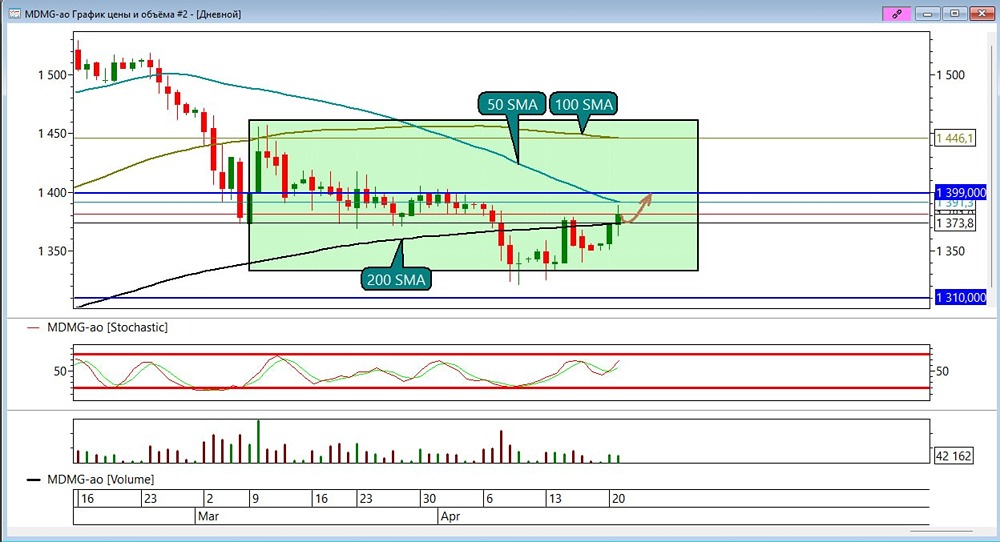The width and height of the screenshot is (1000, 542).
Task: Click the 1 391,3 price value label
Action: click(955, 203)
